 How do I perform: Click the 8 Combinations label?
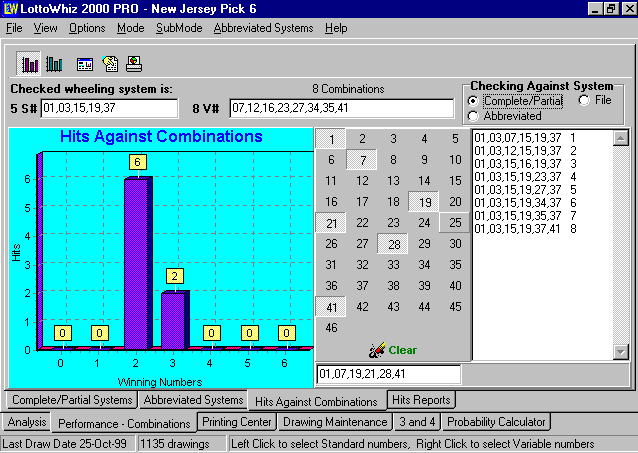348,89
